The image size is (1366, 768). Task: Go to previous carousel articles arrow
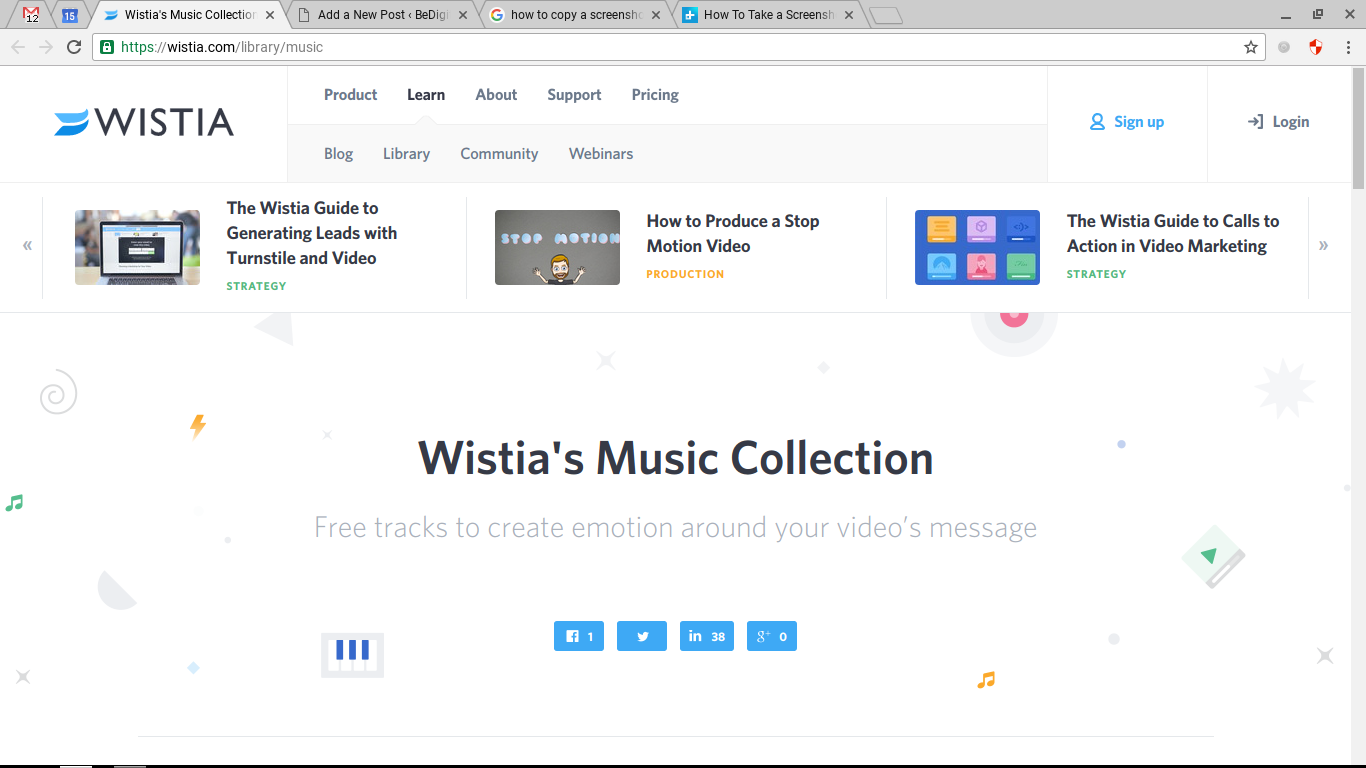pyautogui.click(x=27, y=245)
